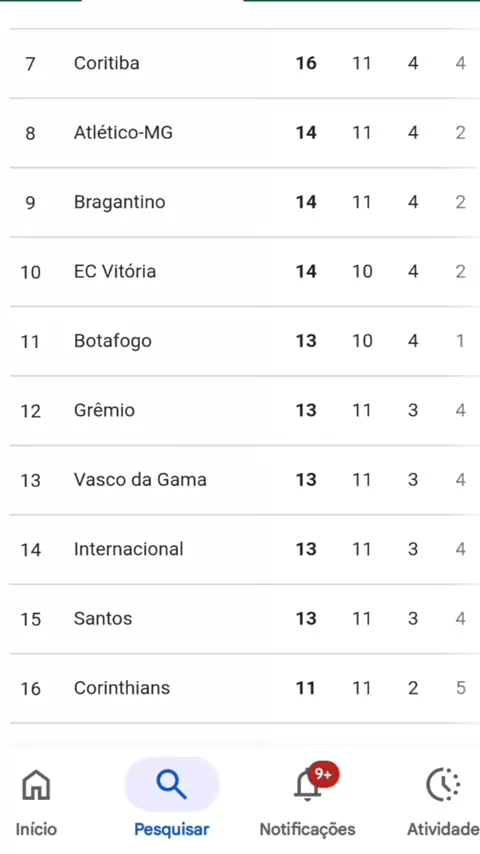Viewport: 480px width, 854px height.
Task: Tap the Pesquisar magnifier icon
Action: point(172,784)
